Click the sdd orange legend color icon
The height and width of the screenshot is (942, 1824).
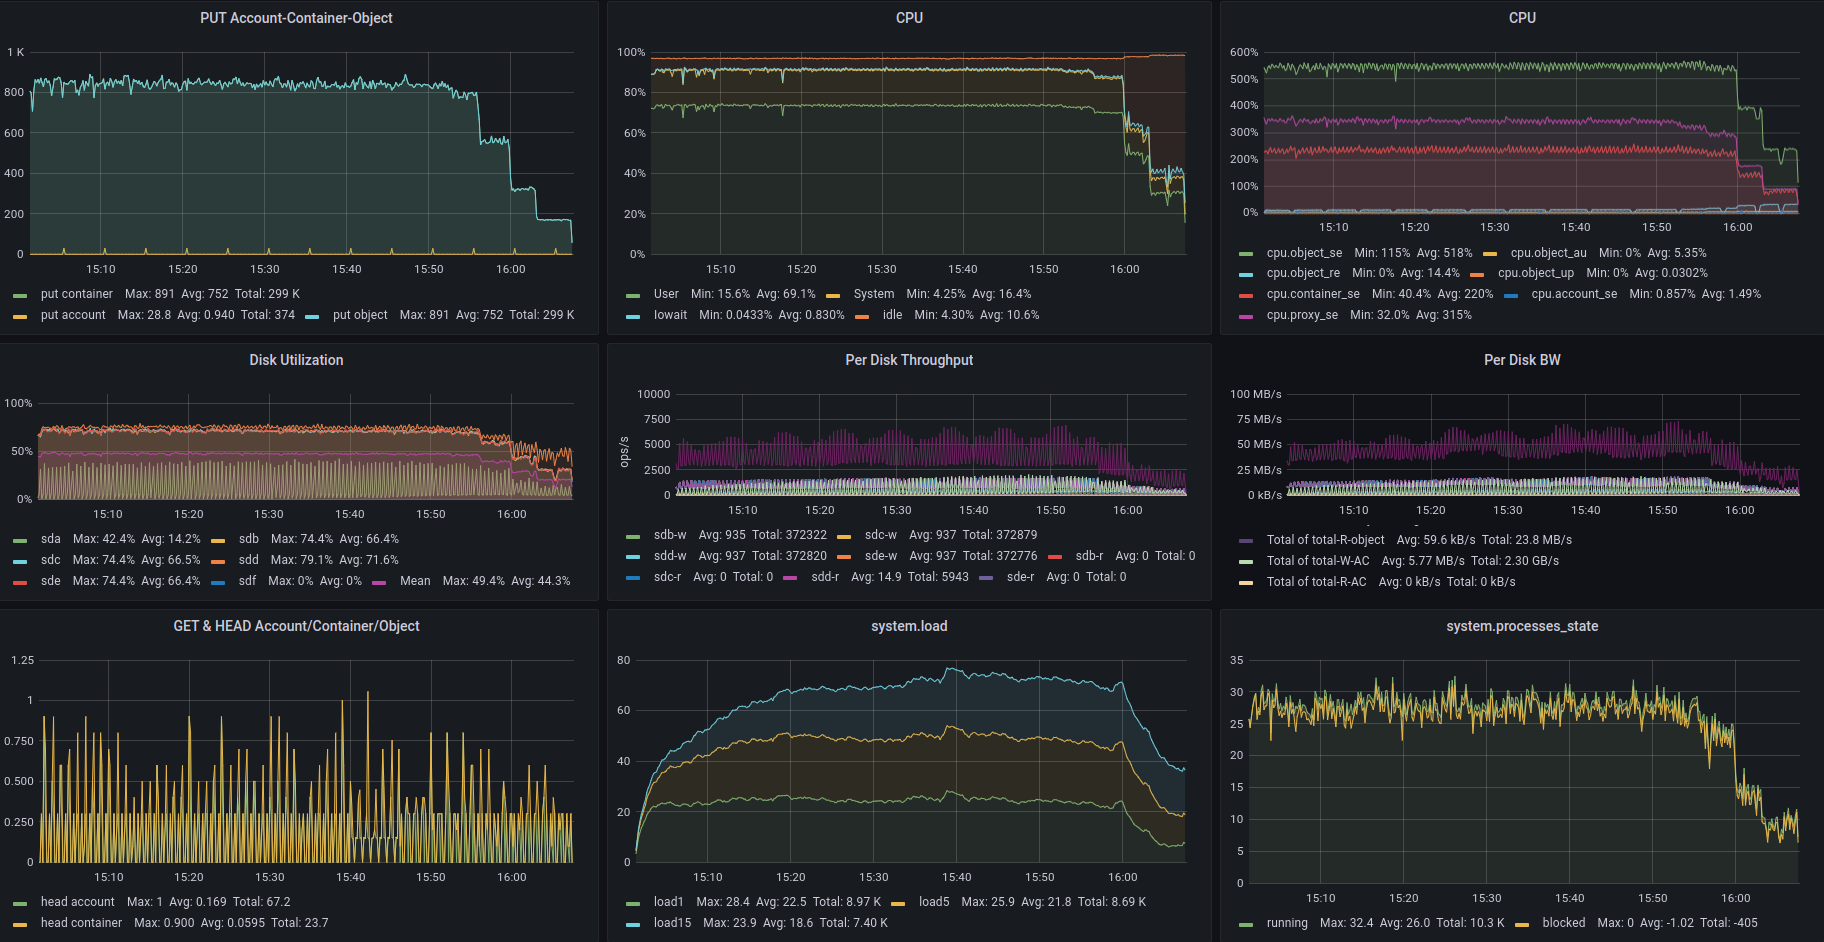[x=218, y=561]
